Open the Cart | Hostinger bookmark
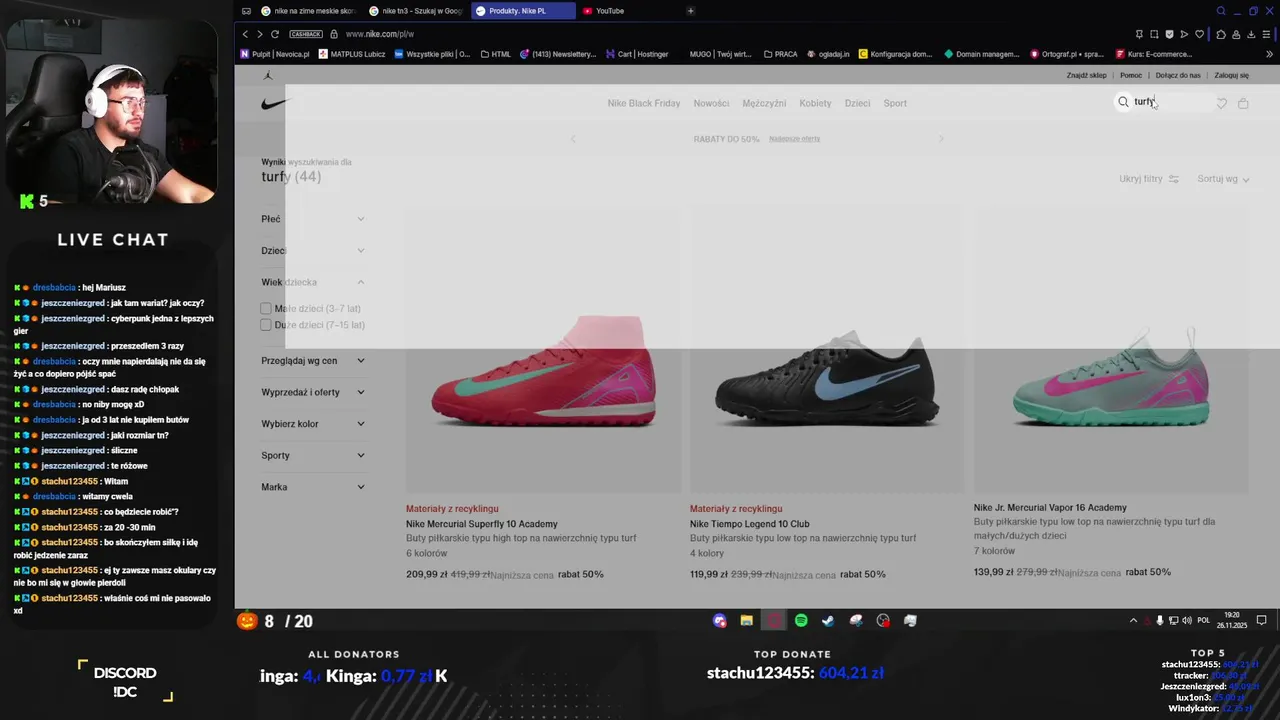This screenshot has height=720, width=1280. (x=637, y=54)
